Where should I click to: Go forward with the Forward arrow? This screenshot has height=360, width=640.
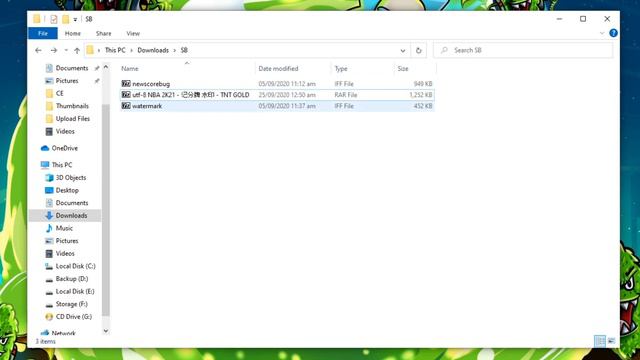point(53,50)
